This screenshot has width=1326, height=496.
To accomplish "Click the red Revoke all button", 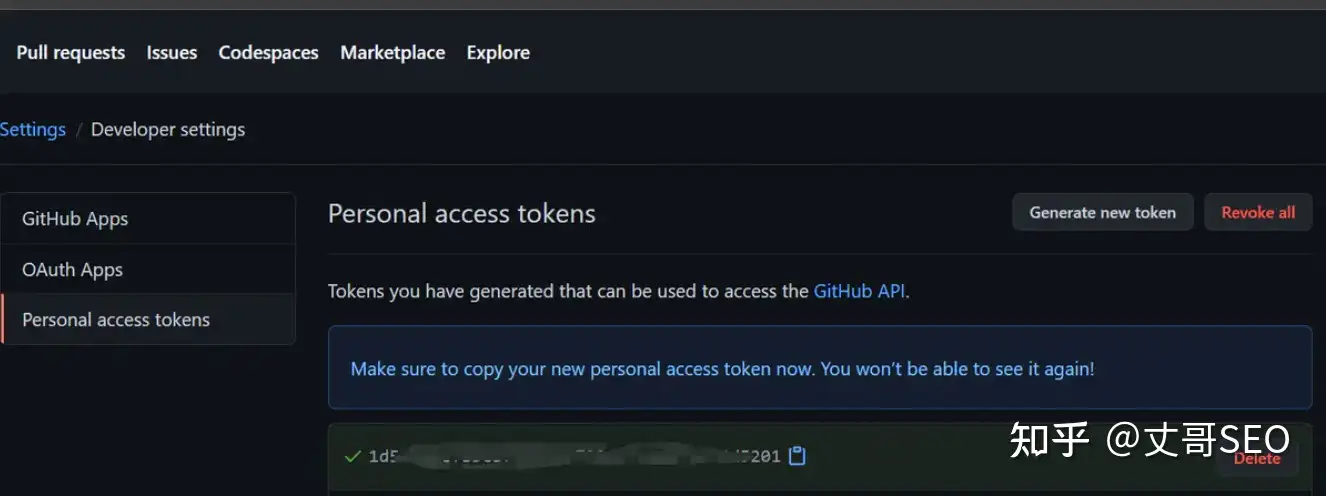I will click(1258, 212).
